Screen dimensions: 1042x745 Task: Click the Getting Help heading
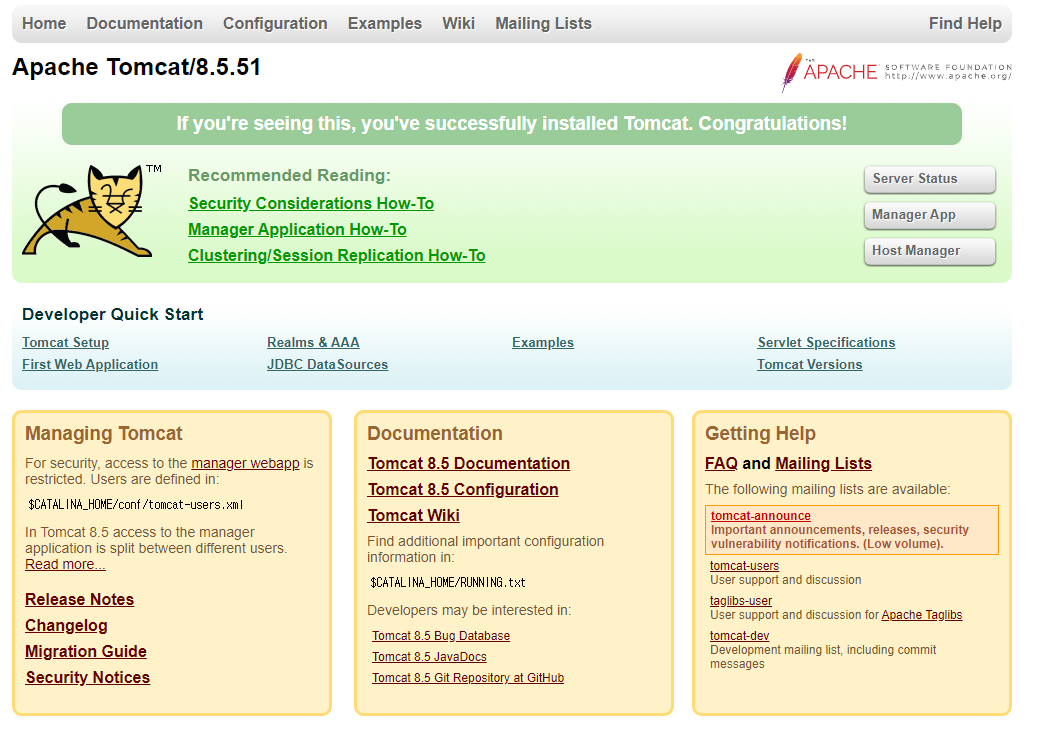click(760, 433)
